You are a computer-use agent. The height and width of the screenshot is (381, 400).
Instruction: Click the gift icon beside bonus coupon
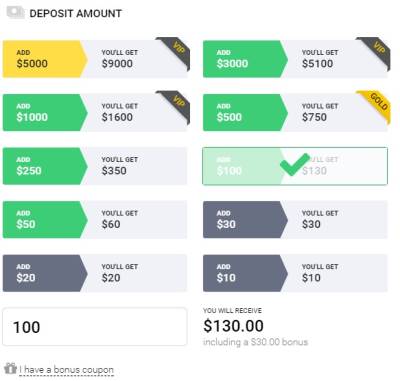tap(10, 368)
